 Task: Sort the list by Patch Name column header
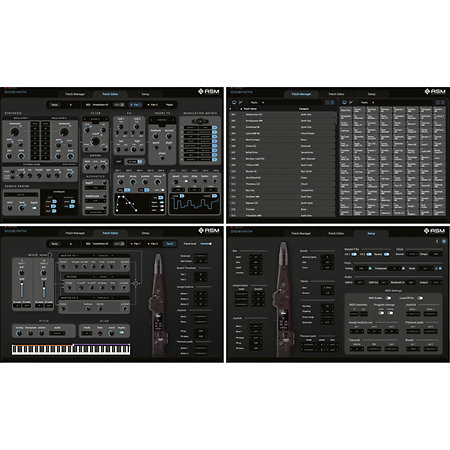[250, 109]
